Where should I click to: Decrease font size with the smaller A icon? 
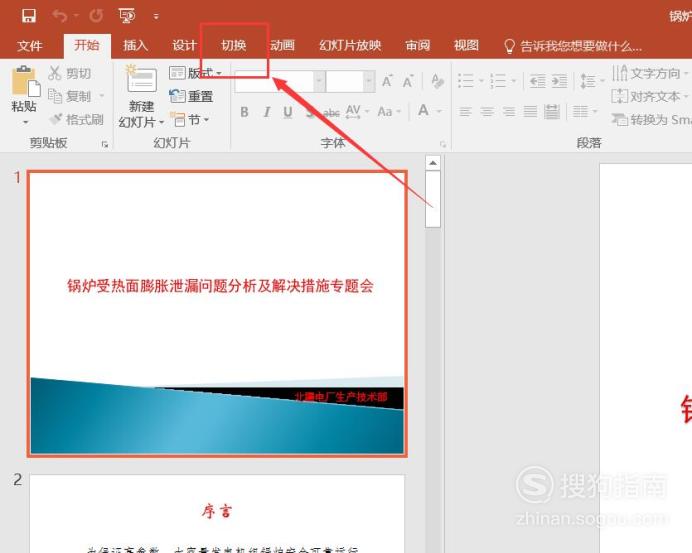click(x=408, y=81)
